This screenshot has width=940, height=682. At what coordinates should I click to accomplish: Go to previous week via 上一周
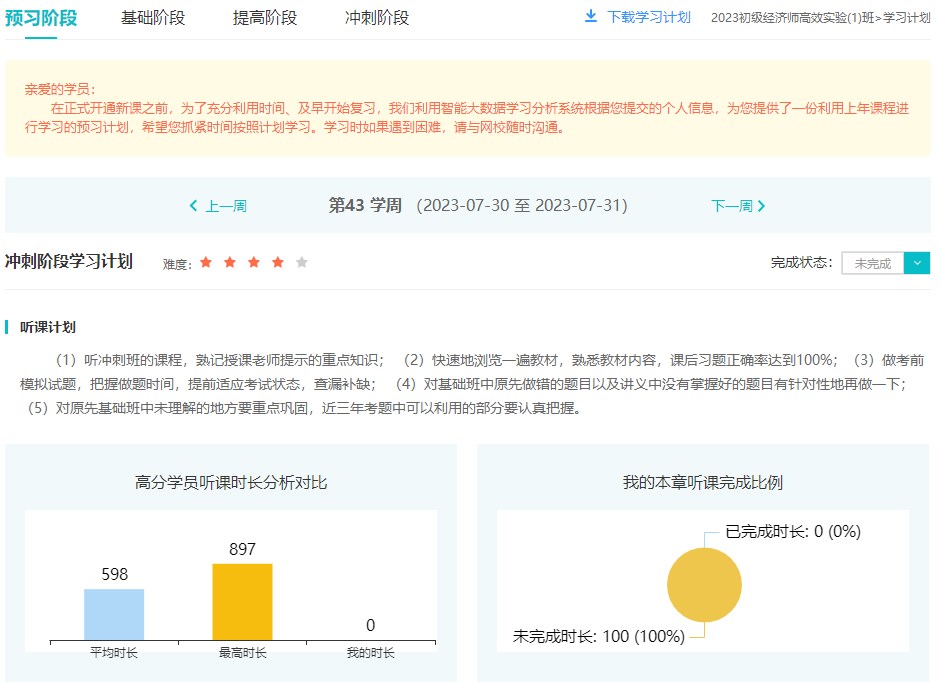[x=226, y=206]
